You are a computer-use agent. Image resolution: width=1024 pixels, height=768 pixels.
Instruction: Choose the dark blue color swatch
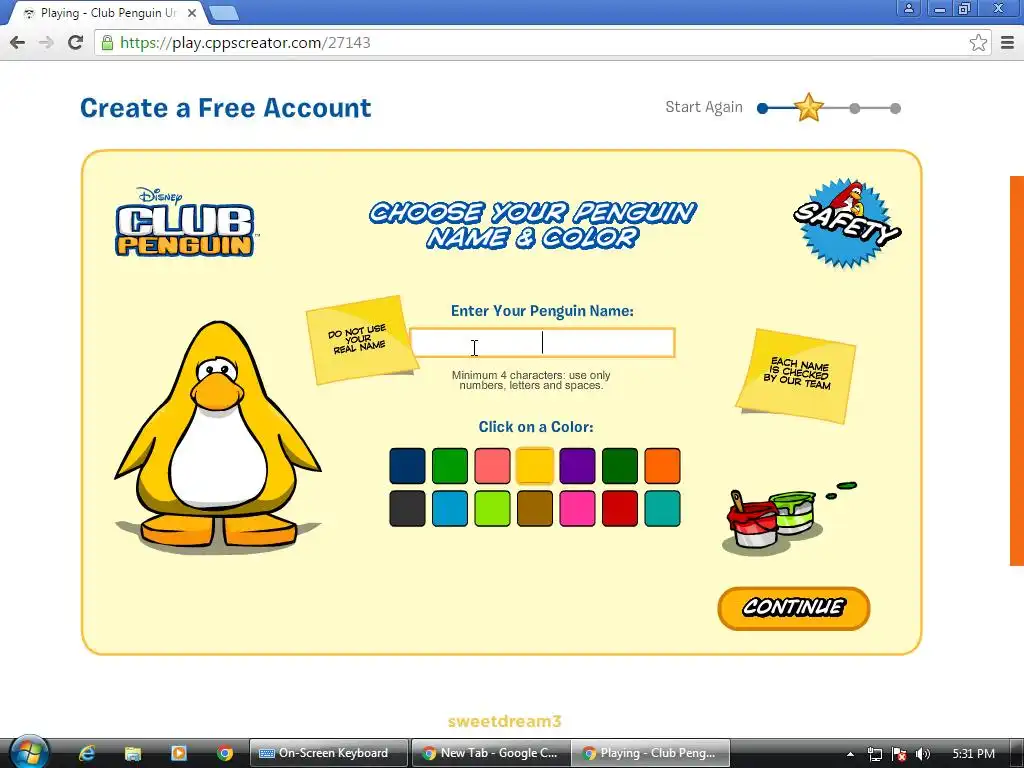click(x=408, y=466)
